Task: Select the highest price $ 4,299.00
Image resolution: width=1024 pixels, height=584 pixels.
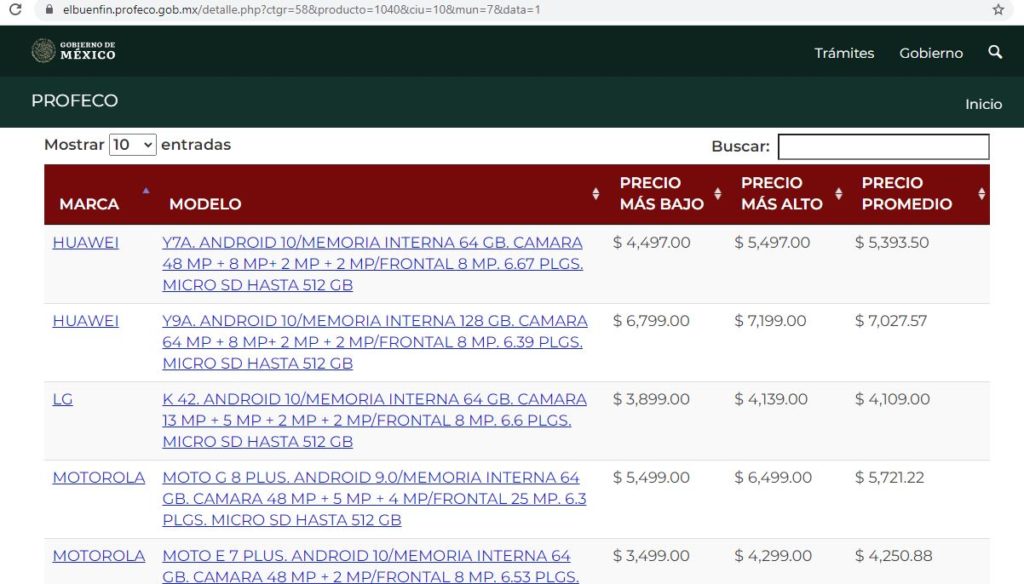Action: 773,556
